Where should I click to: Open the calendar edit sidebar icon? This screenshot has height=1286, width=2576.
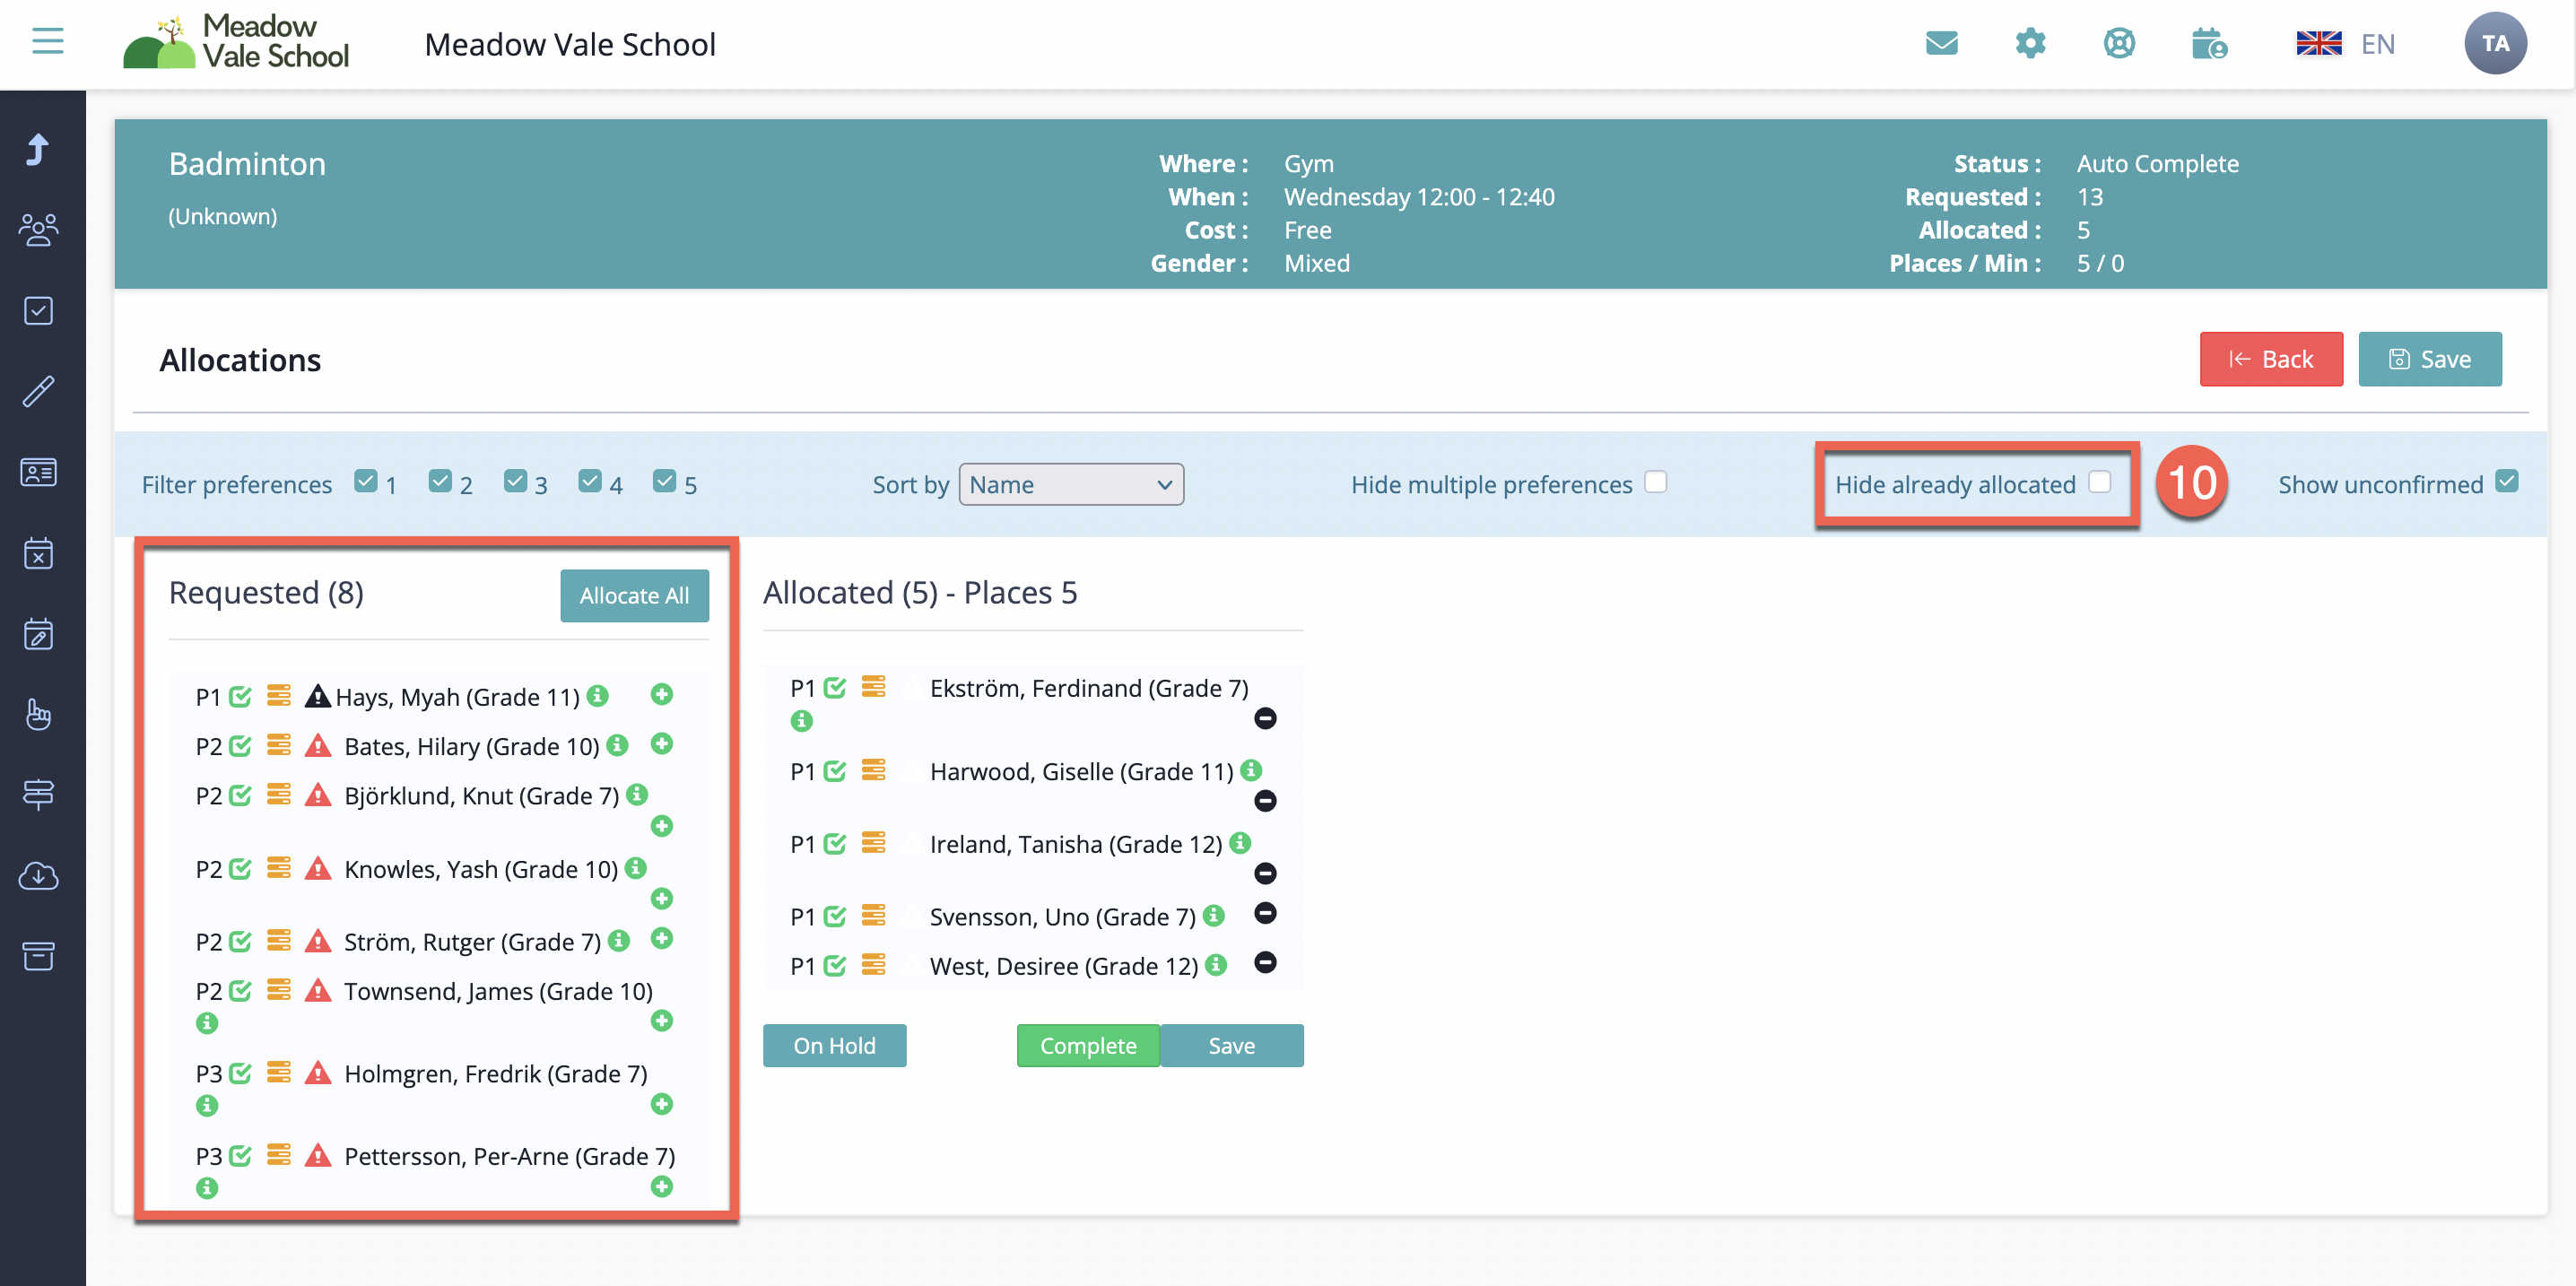pos(38,634)
